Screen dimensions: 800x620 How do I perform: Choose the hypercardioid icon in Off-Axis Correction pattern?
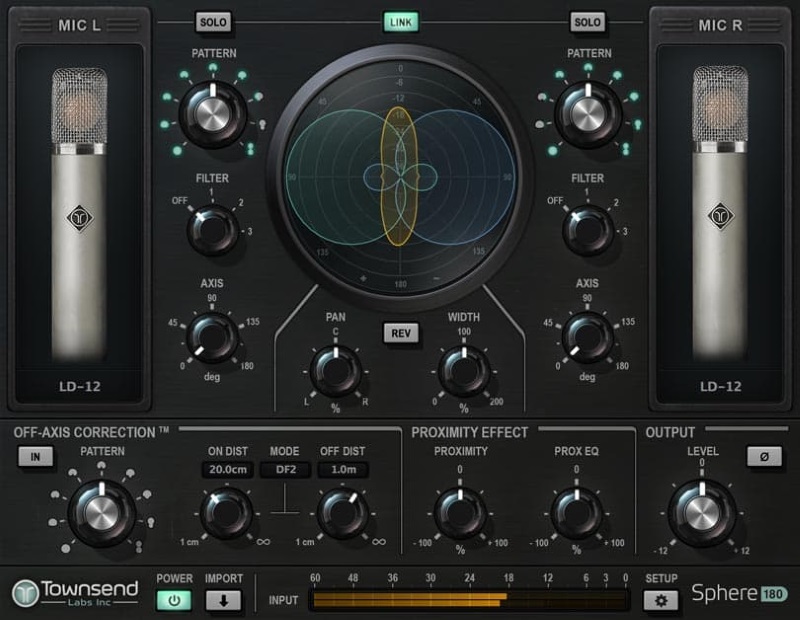[151, 522]
